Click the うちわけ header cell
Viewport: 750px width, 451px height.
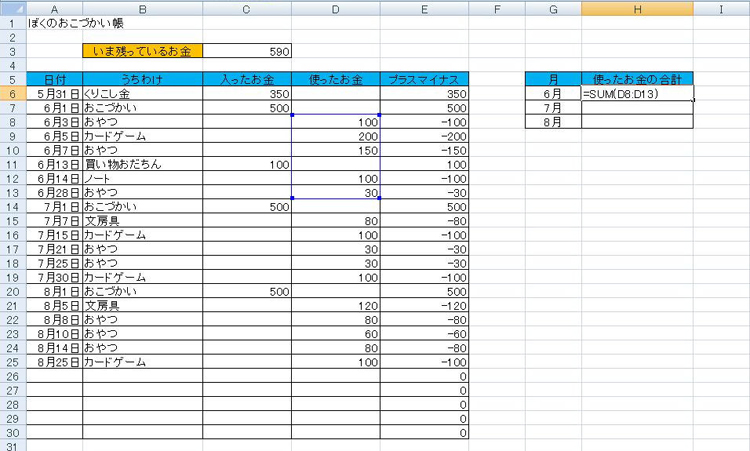point(142,79)
